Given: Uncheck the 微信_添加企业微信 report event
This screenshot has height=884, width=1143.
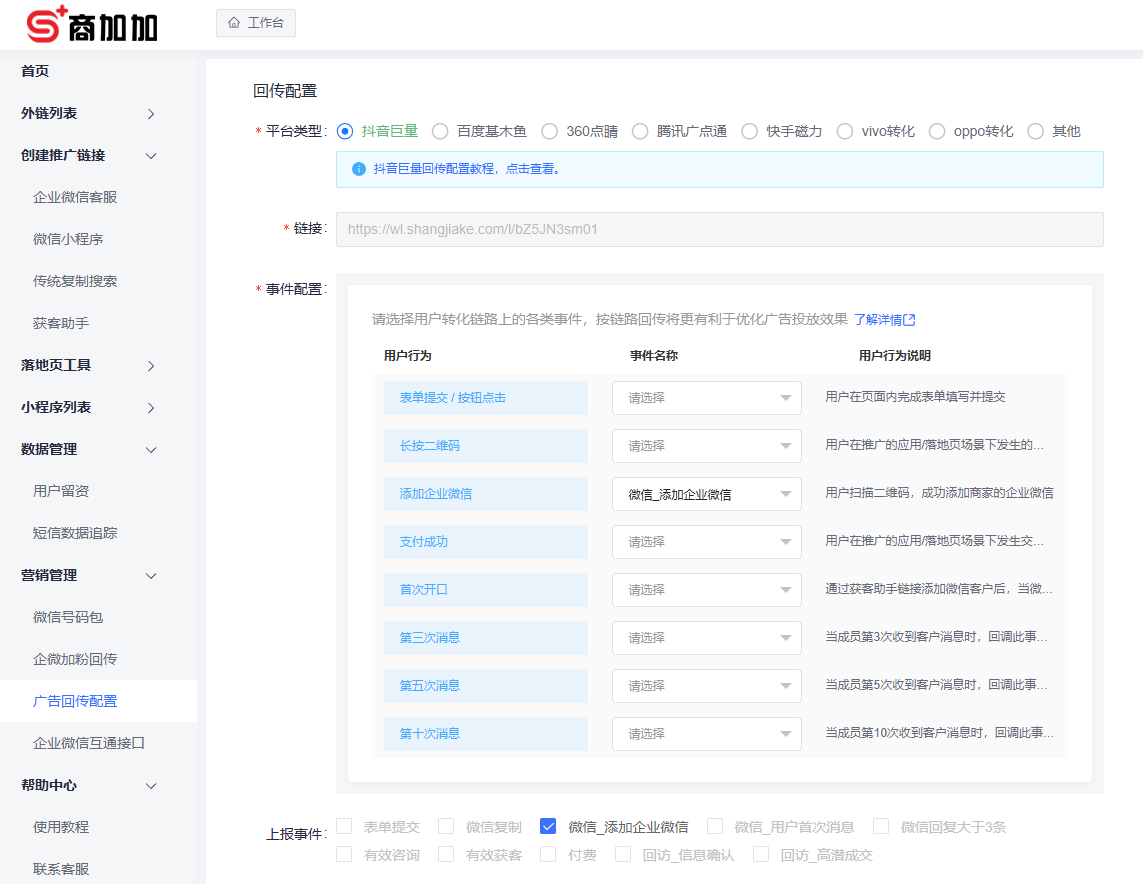Looking at the screenshot, I should click(548, 826).
